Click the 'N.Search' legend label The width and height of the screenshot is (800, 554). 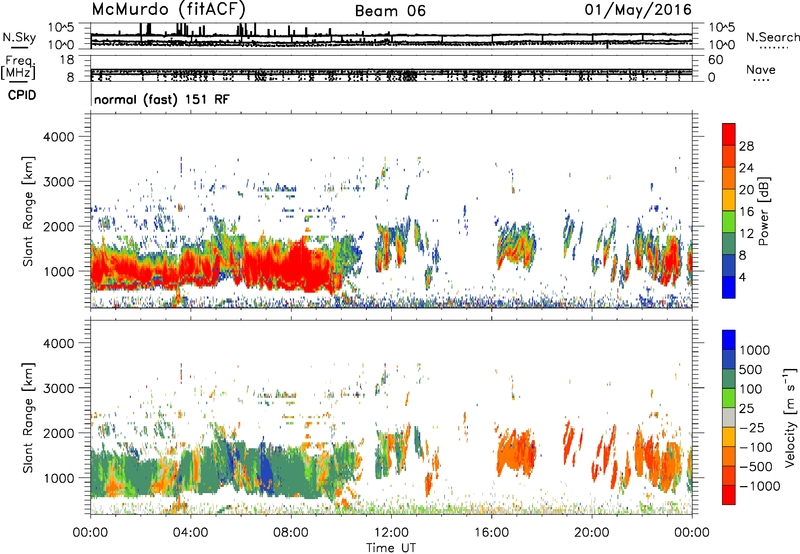(772, 37)
